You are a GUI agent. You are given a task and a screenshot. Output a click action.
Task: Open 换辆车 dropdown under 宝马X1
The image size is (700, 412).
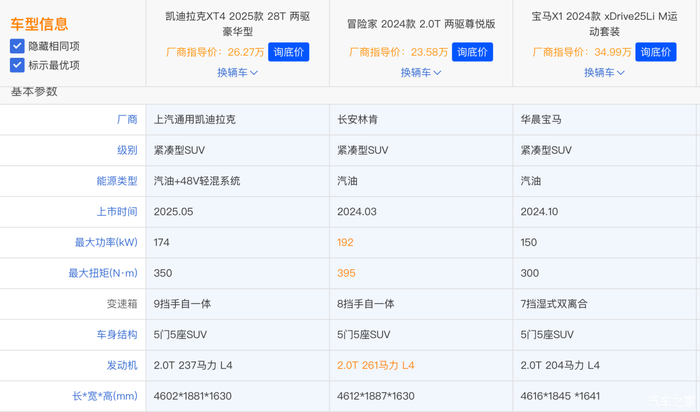point(605,72)
